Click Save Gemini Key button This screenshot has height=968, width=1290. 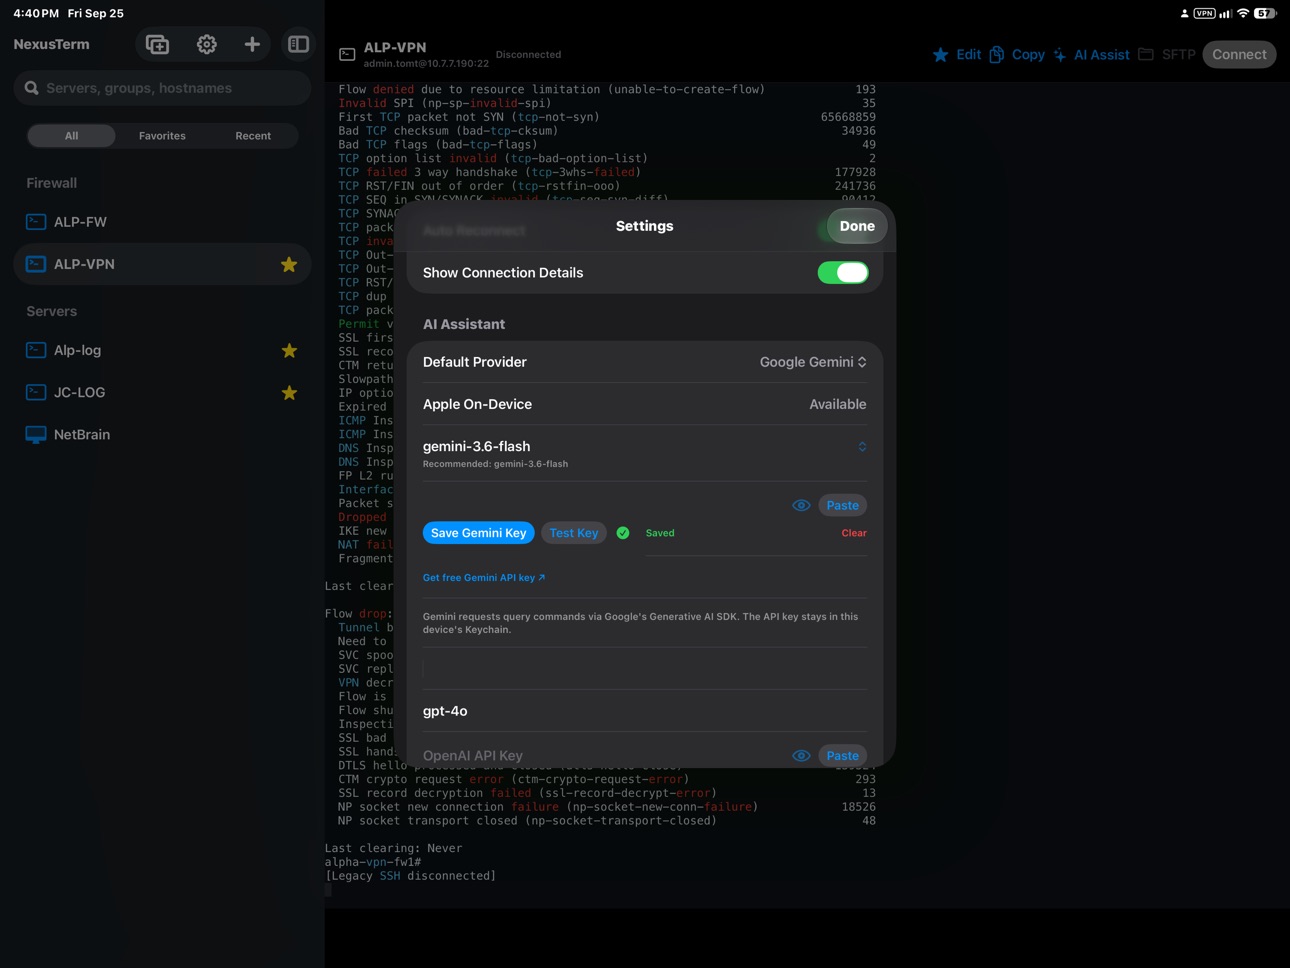pos(479,533)
